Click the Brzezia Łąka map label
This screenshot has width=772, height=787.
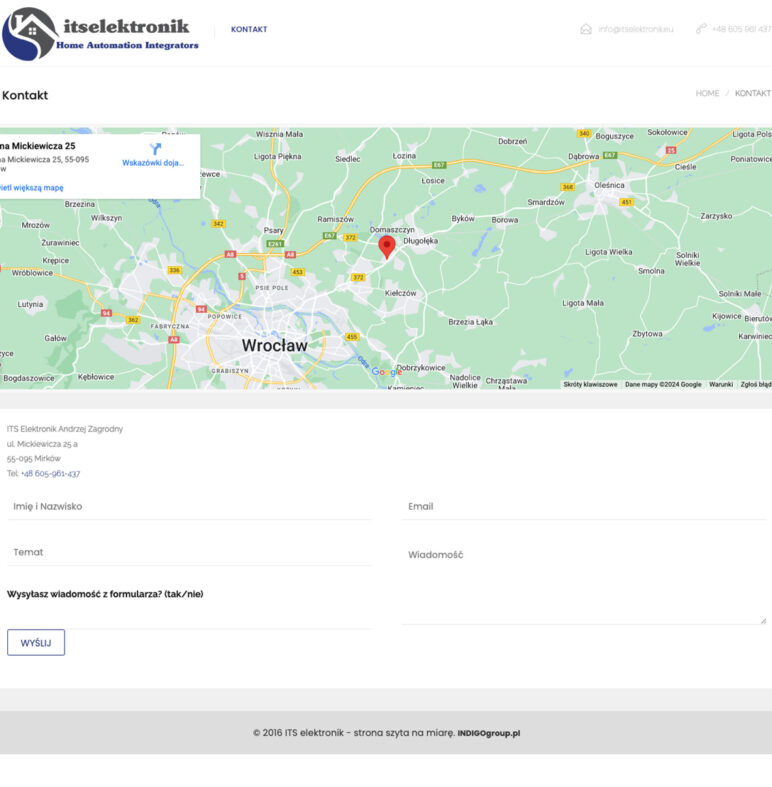pyautogui.click(x=471, y=322)
